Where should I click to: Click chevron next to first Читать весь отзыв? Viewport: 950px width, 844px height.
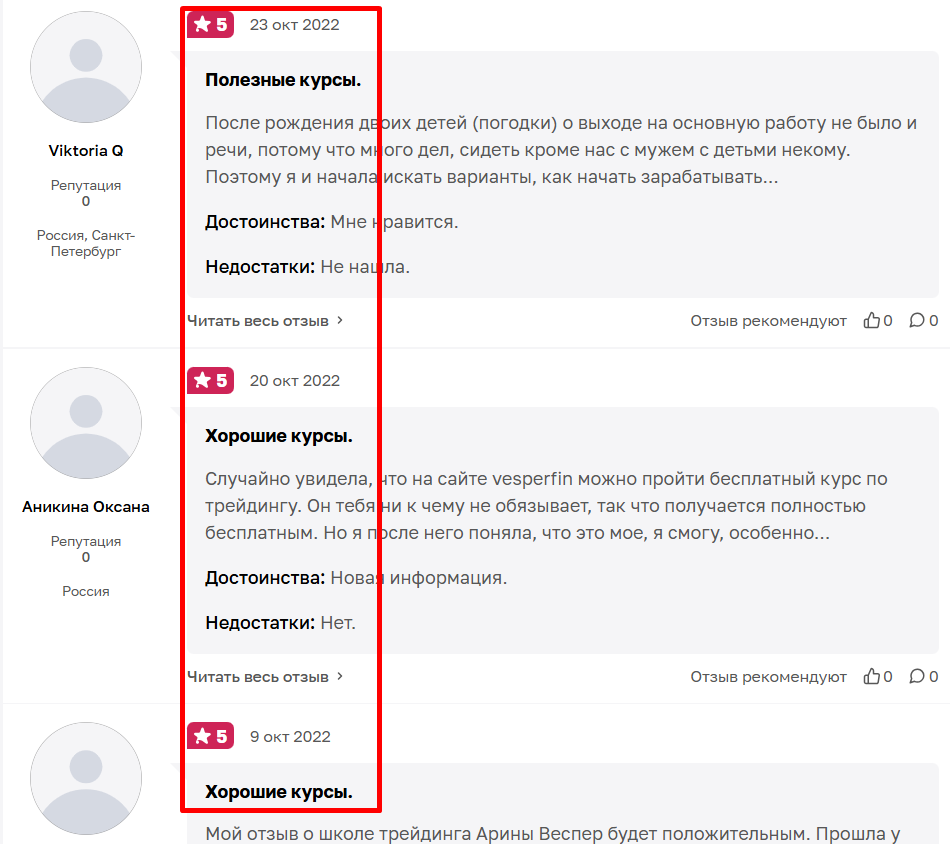pyautogui.click(x=340, y=320)
